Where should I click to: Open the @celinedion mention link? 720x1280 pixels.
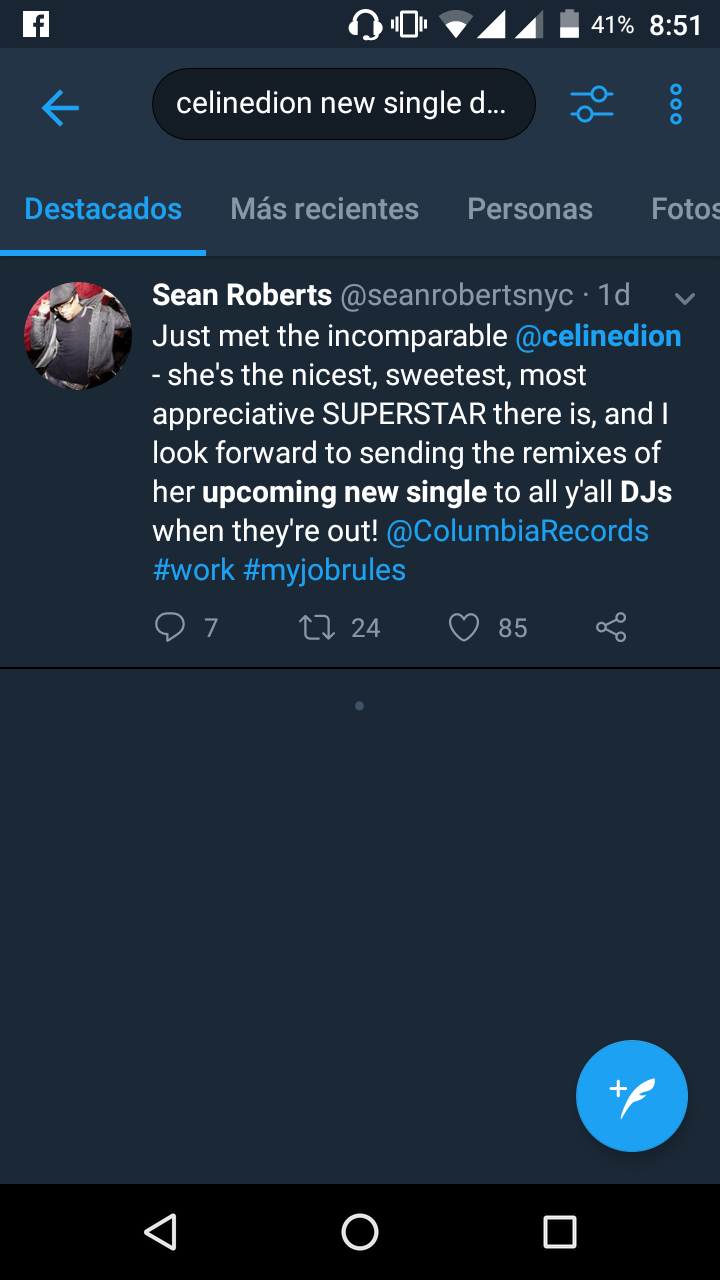(598, 336)
